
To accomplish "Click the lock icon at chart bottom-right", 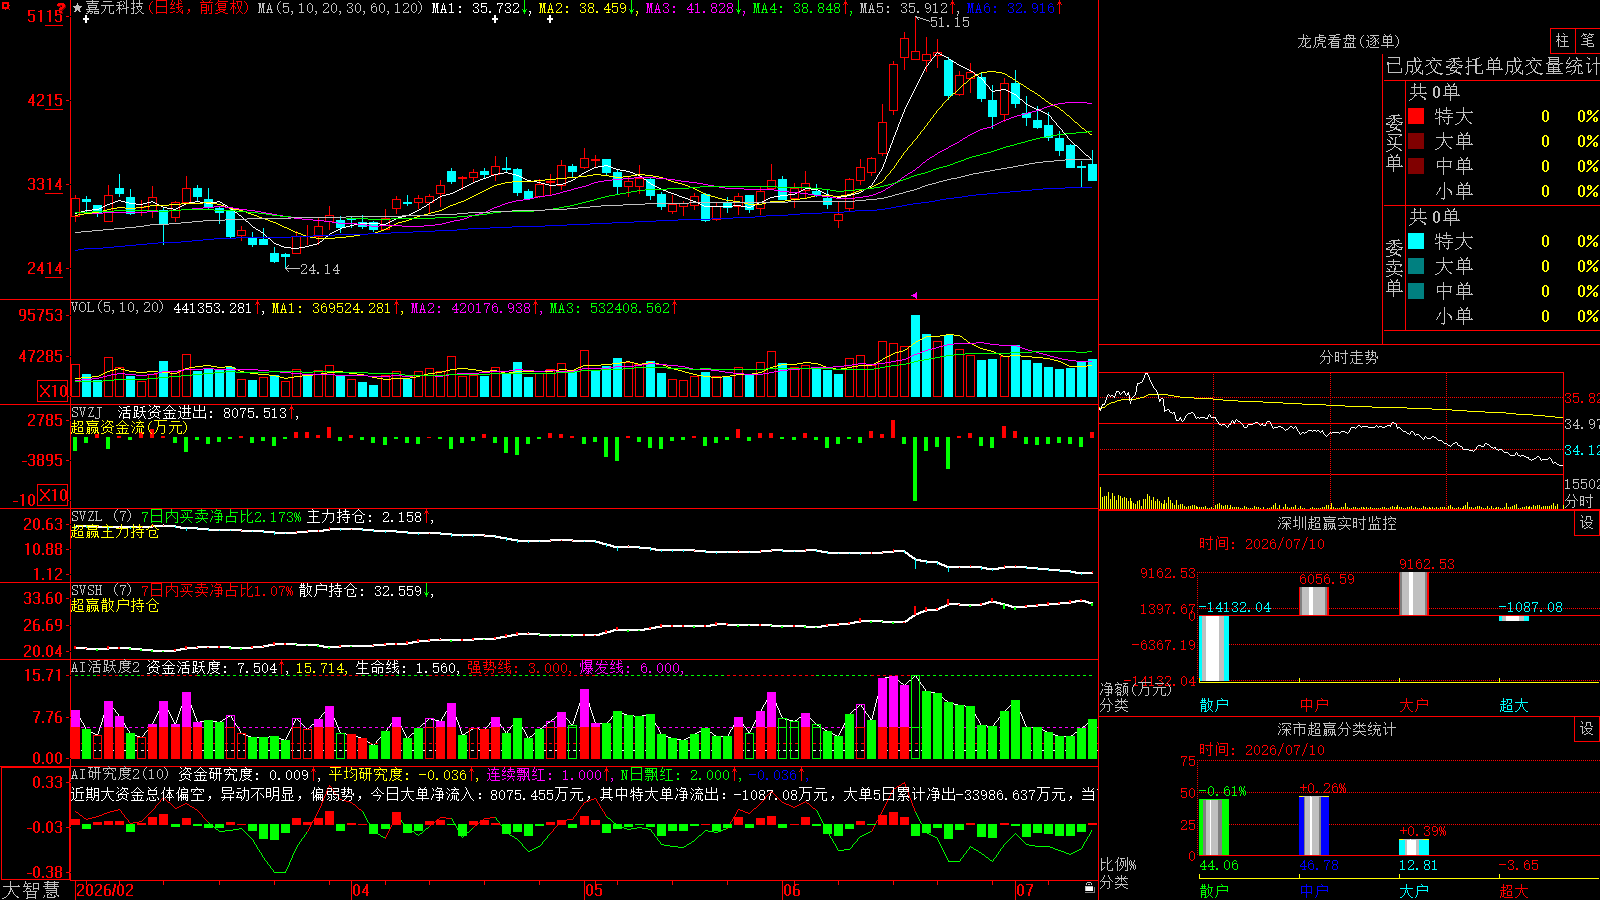I will (x=1089, y=888).
